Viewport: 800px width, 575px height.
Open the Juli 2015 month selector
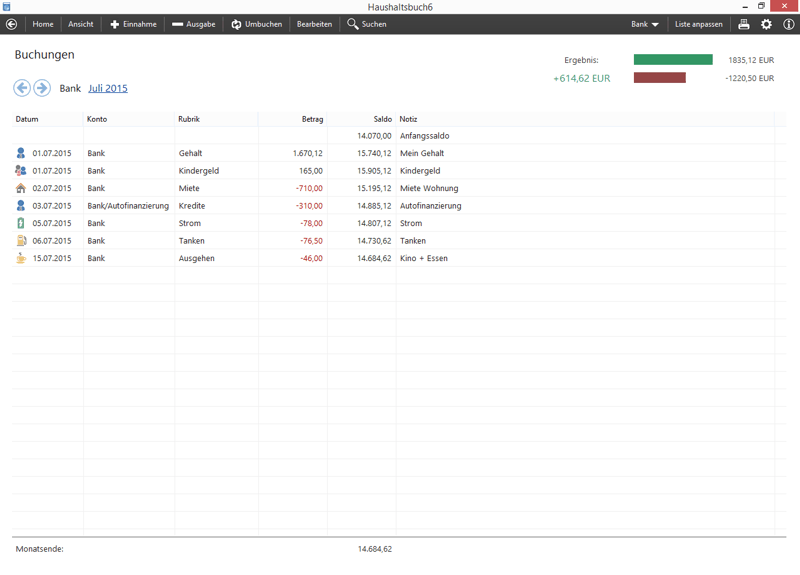tap(108, 88)
